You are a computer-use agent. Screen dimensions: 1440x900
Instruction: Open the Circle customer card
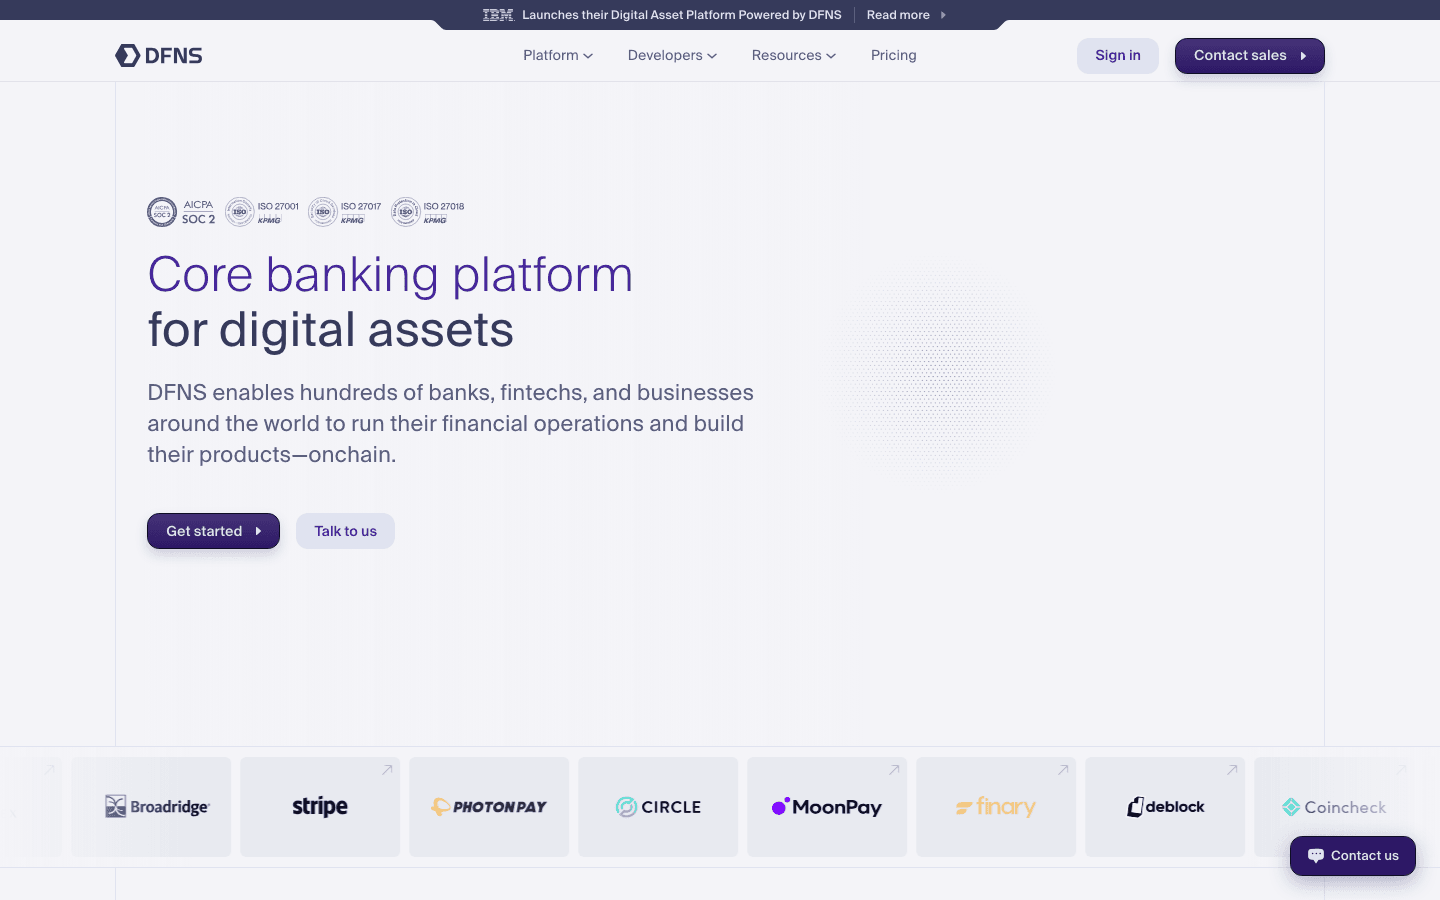click(658, 807)
